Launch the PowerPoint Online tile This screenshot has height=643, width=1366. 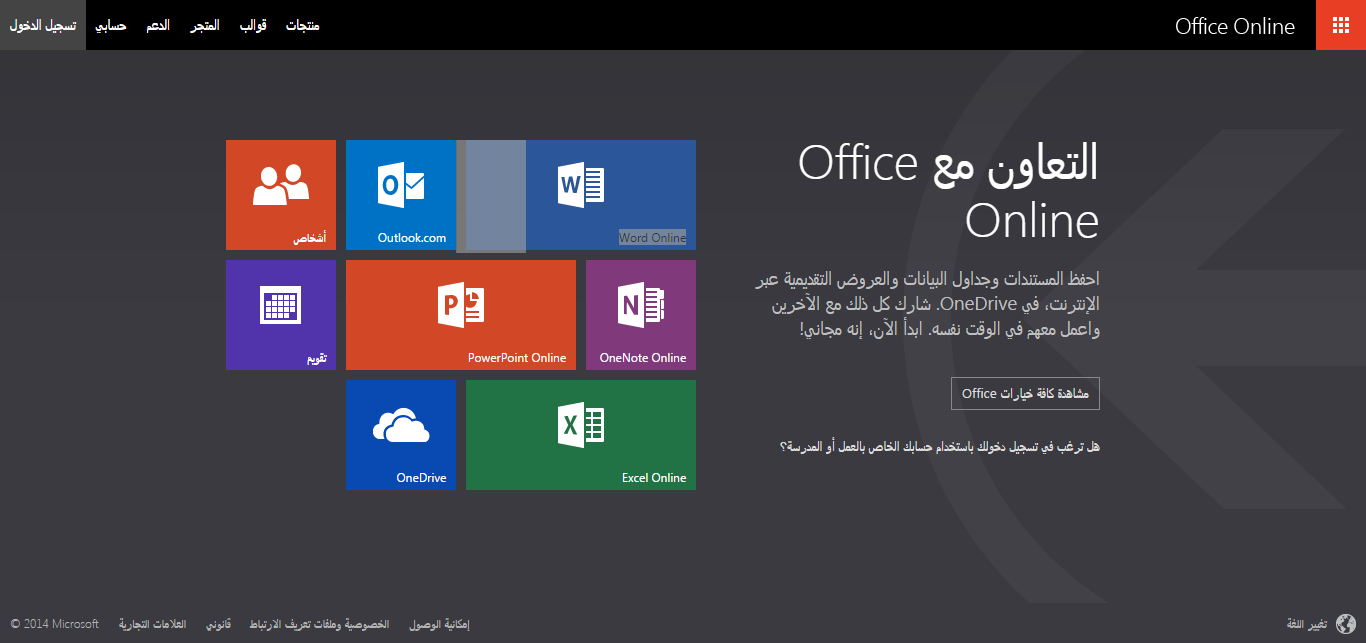pyautogui.click(x=461, y=315)
